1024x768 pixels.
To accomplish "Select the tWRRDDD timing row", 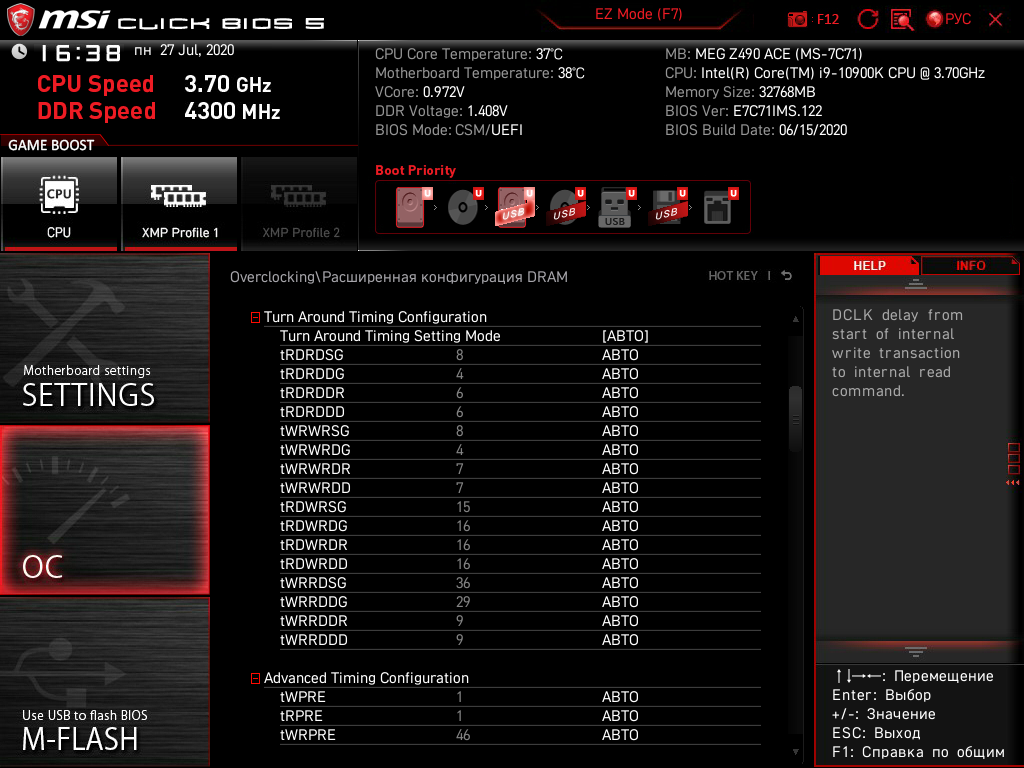I will click(x=520, y=639).
